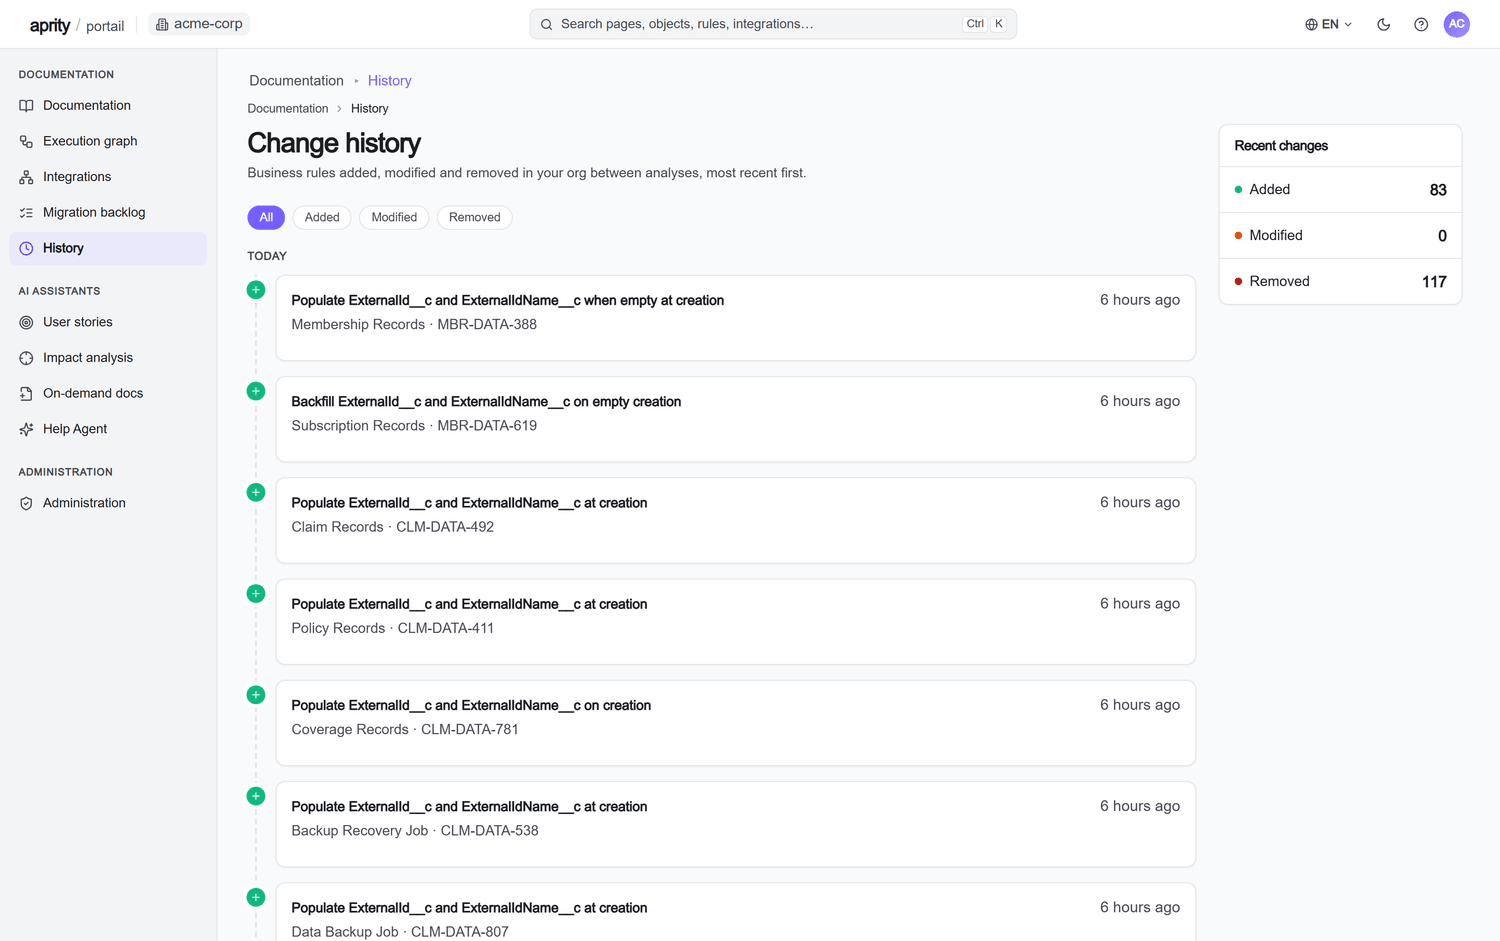Screen dimensions: 1500x941
Task: Click the Modified row in Recent changes
Action: (1340, 236)
